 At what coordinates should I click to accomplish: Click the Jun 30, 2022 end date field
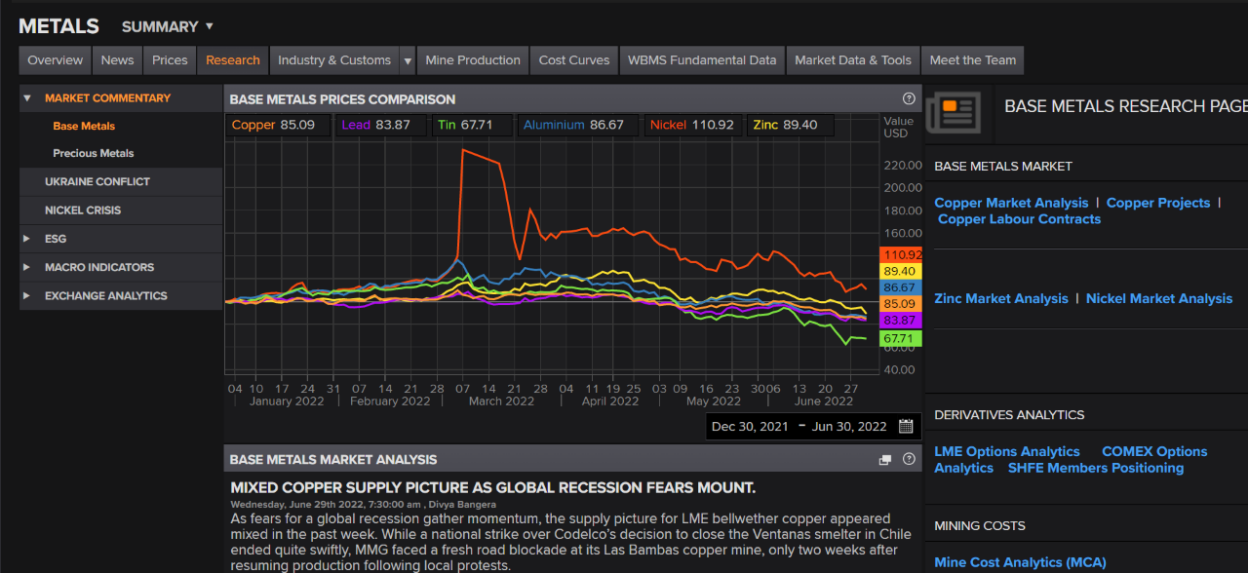tap(849, 426)
